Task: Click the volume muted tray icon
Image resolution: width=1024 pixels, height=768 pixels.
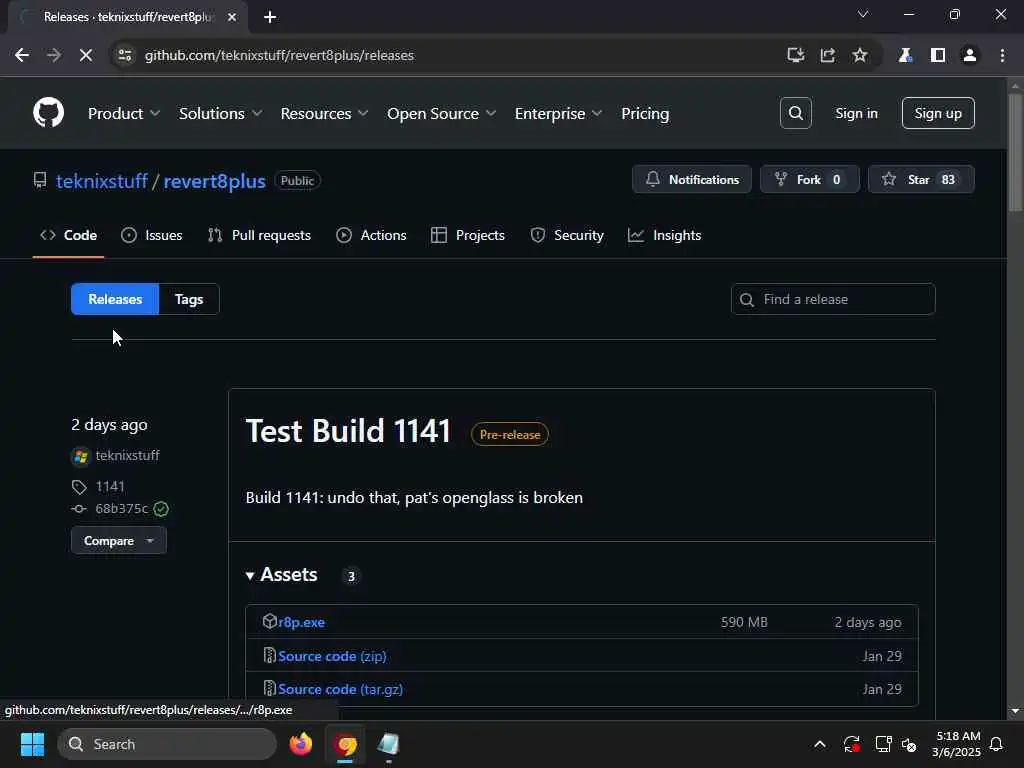Action: pyautogui.click(x=909, y=744)
